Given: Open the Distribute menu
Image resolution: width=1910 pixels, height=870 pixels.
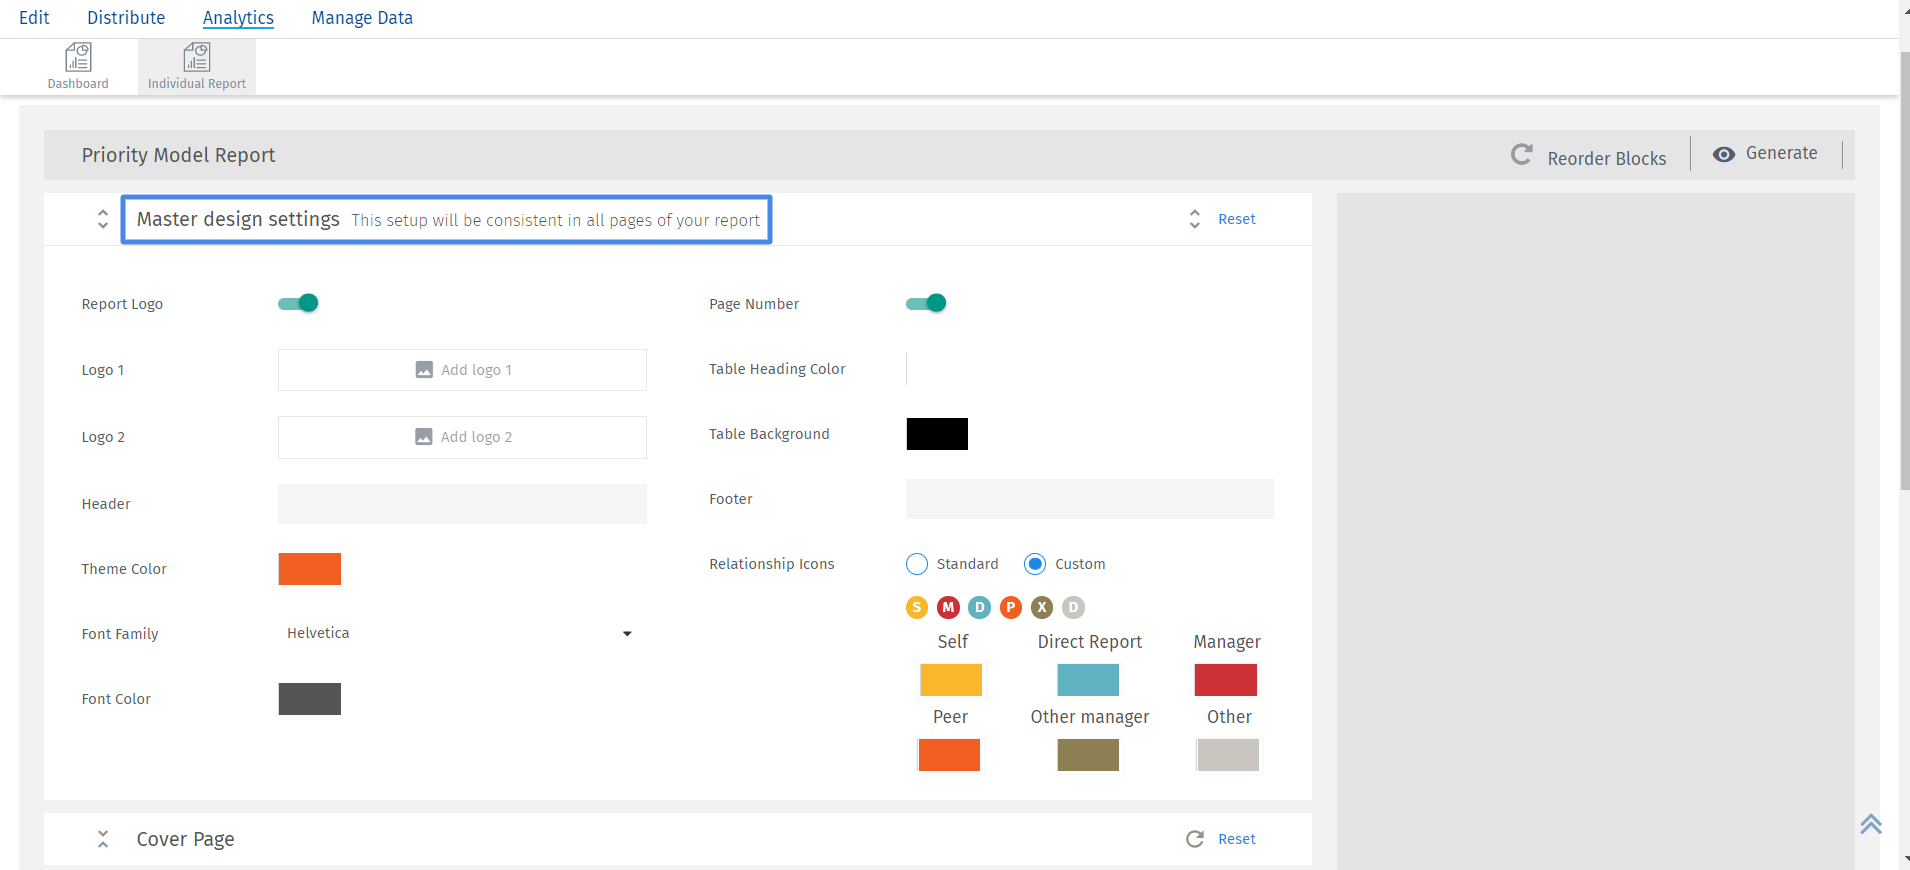Looking at the screenshot, I should [x=126, y=18].
